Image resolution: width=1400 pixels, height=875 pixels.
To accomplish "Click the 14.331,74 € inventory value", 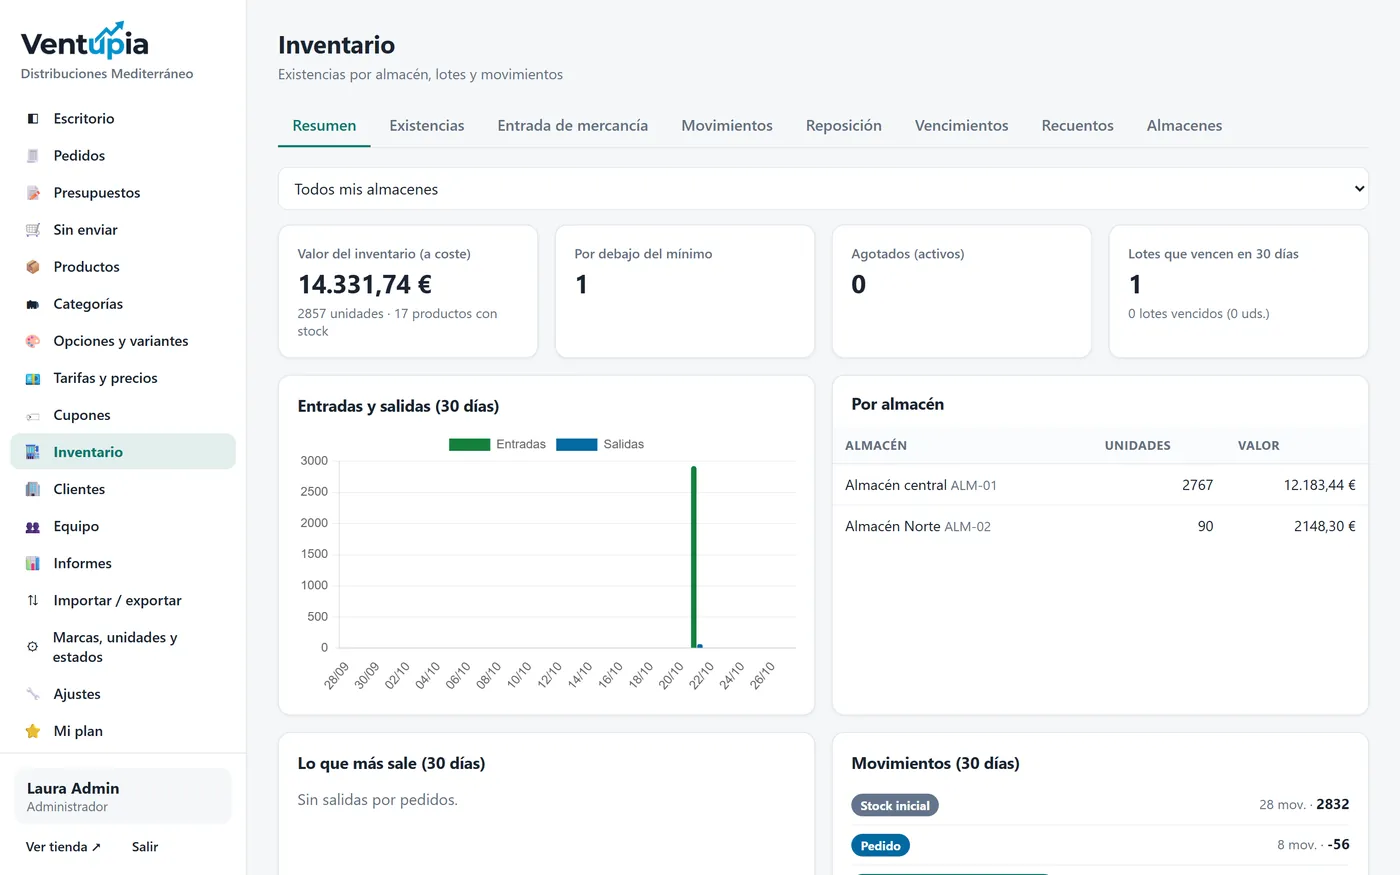I will tap(365, 285).
